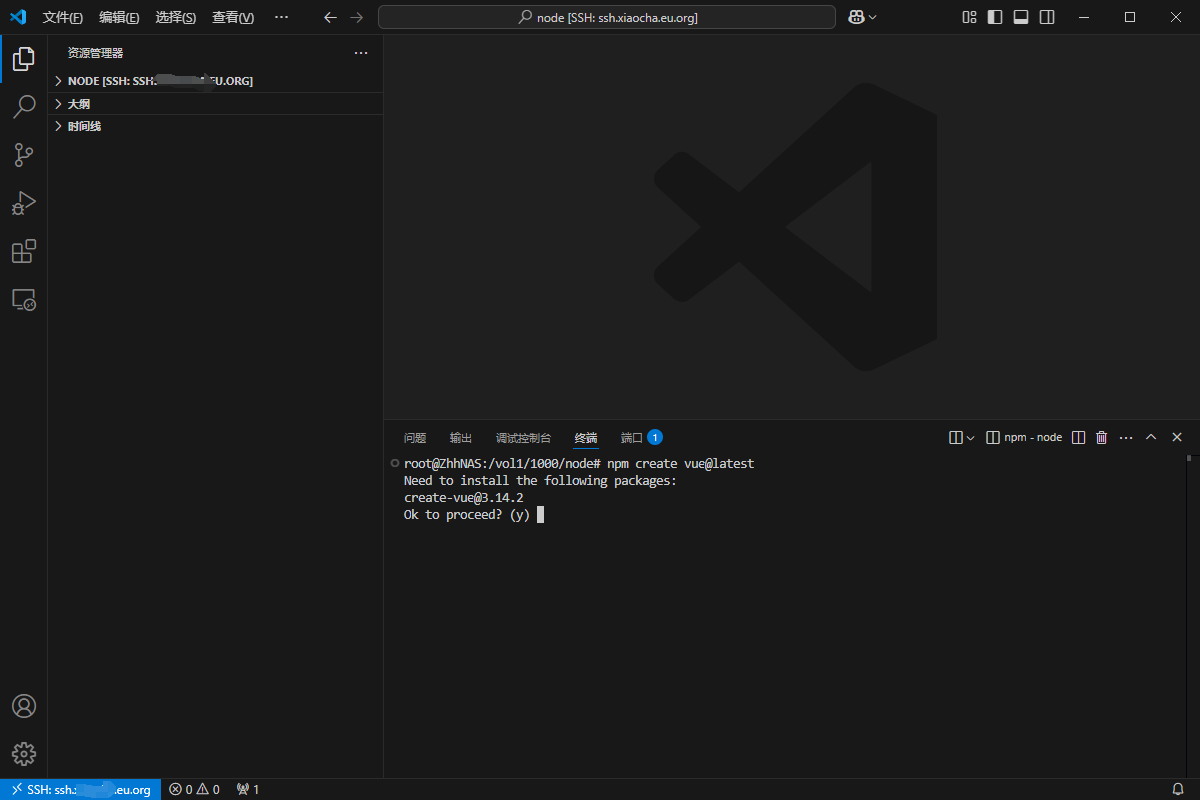Toggle the primary side bar visibility

(995, 17)
